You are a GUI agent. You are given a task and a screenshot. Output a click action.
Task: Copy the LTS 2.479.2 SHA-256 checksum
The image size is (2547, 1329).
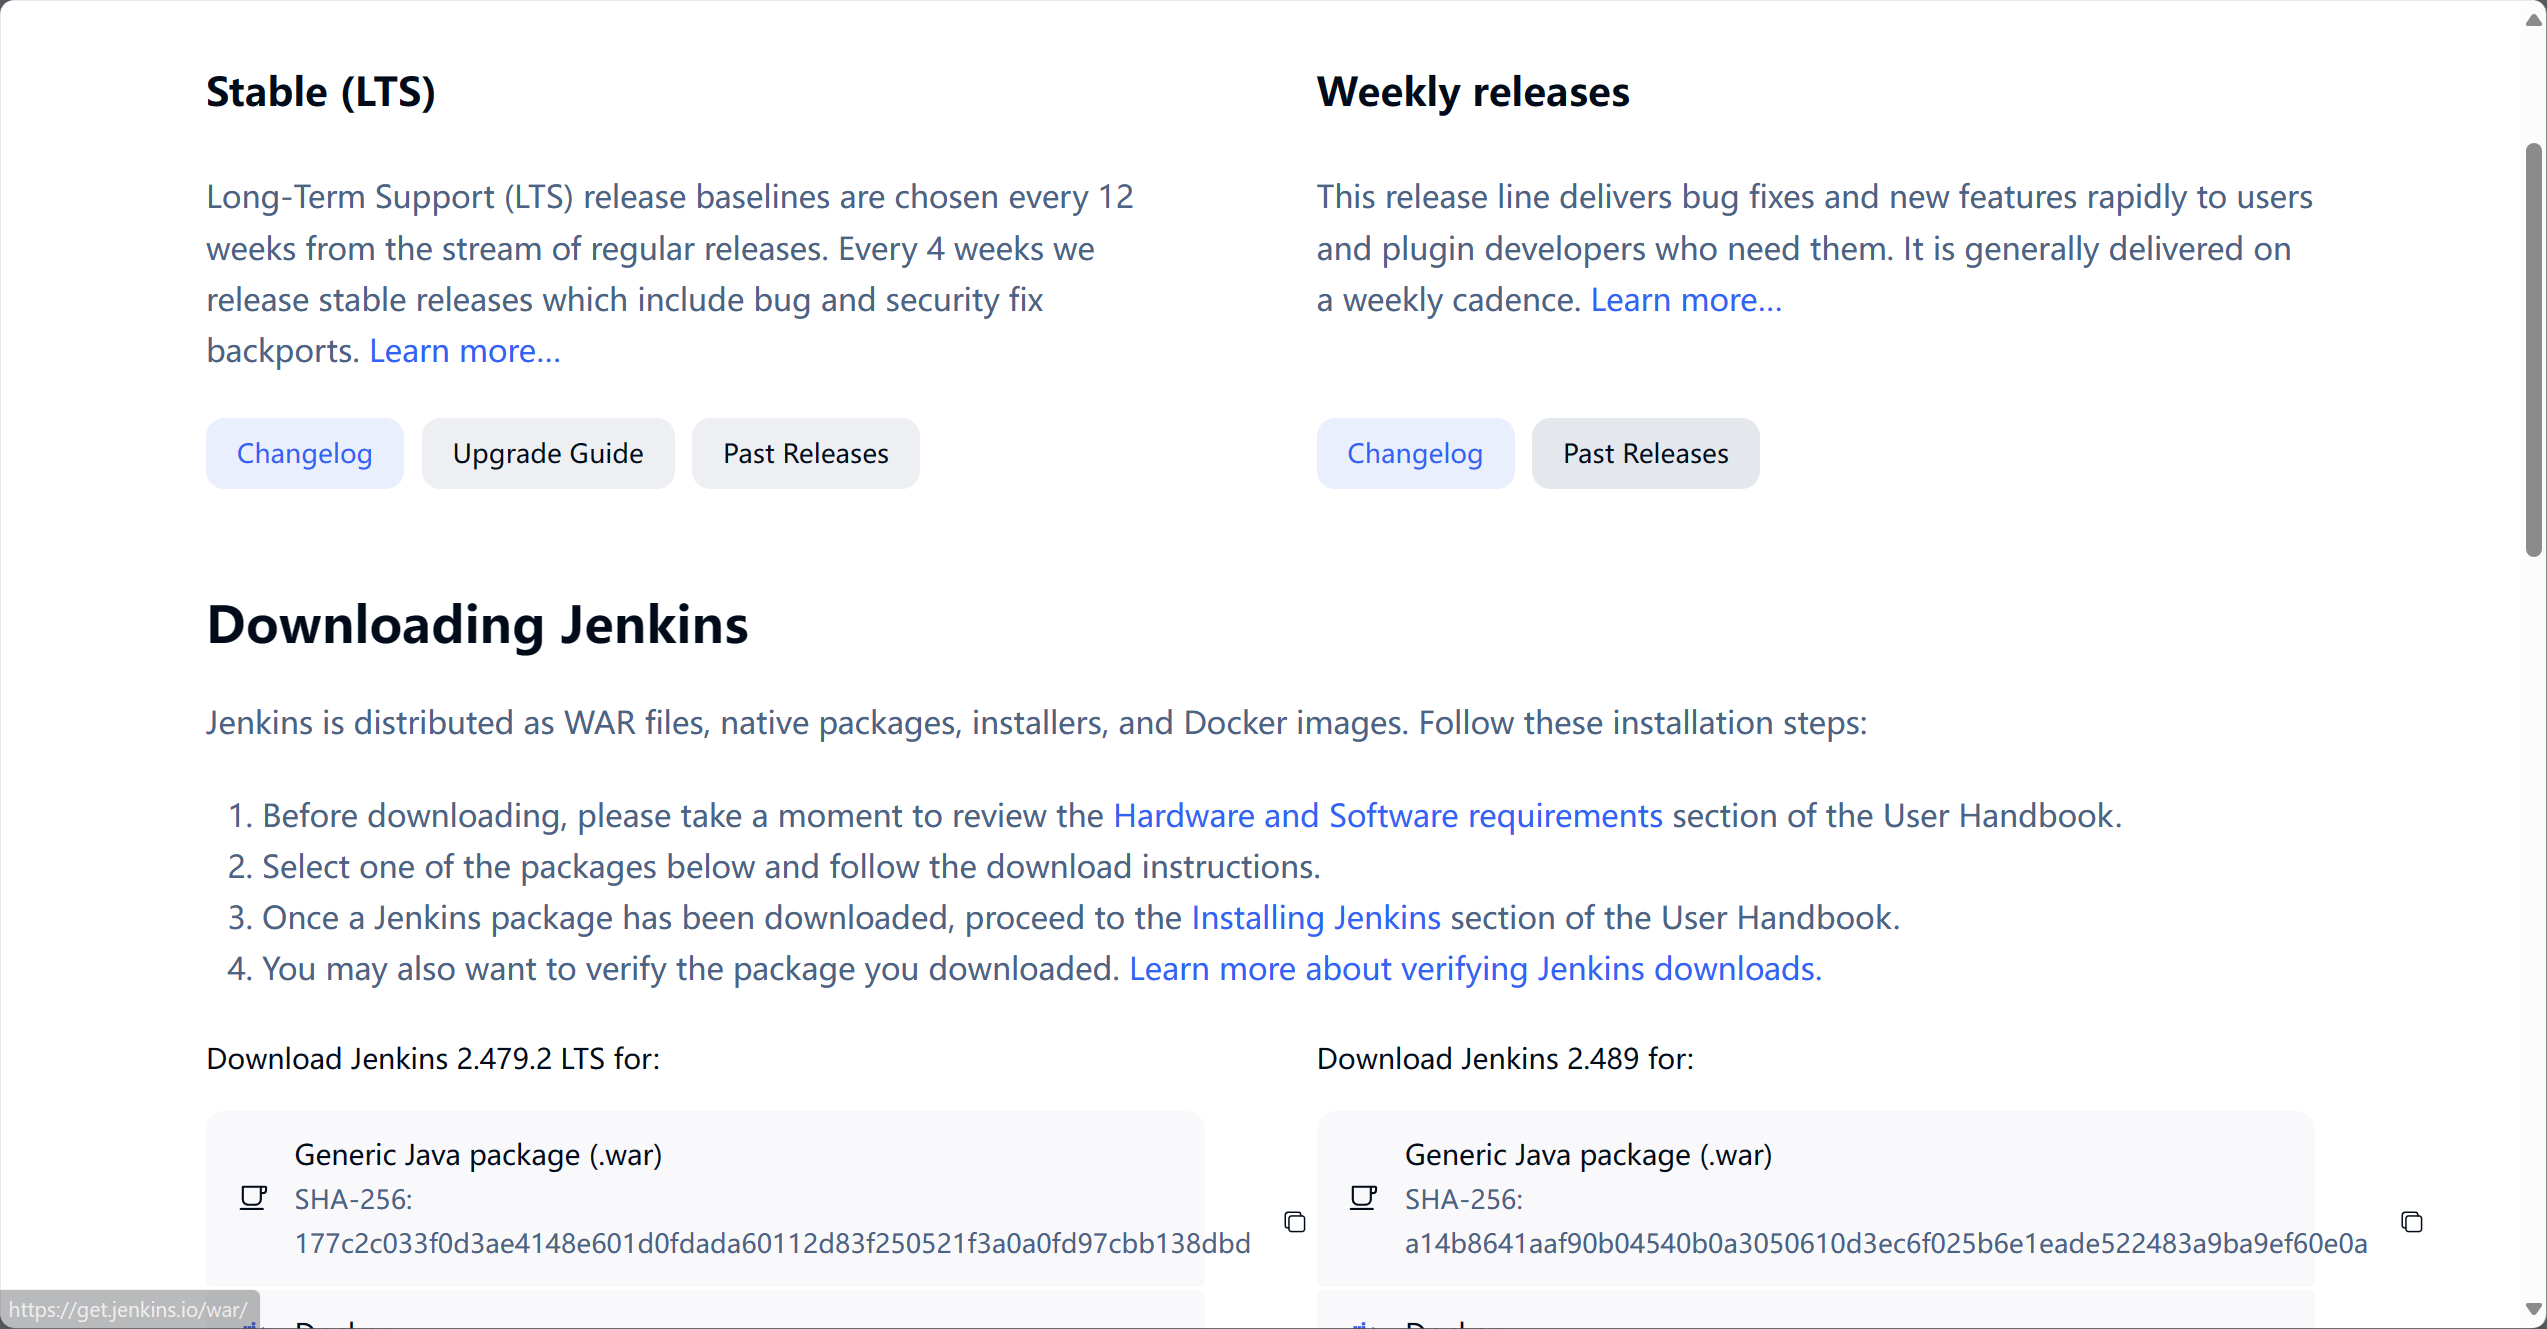(x=1295, y=1222)
